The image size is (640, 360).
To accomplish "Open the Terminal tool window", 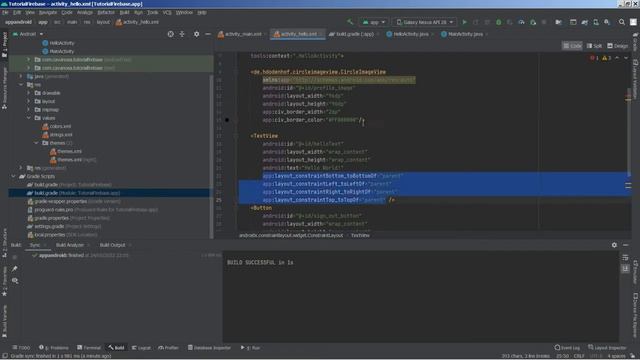I will (x=89, y=348).
